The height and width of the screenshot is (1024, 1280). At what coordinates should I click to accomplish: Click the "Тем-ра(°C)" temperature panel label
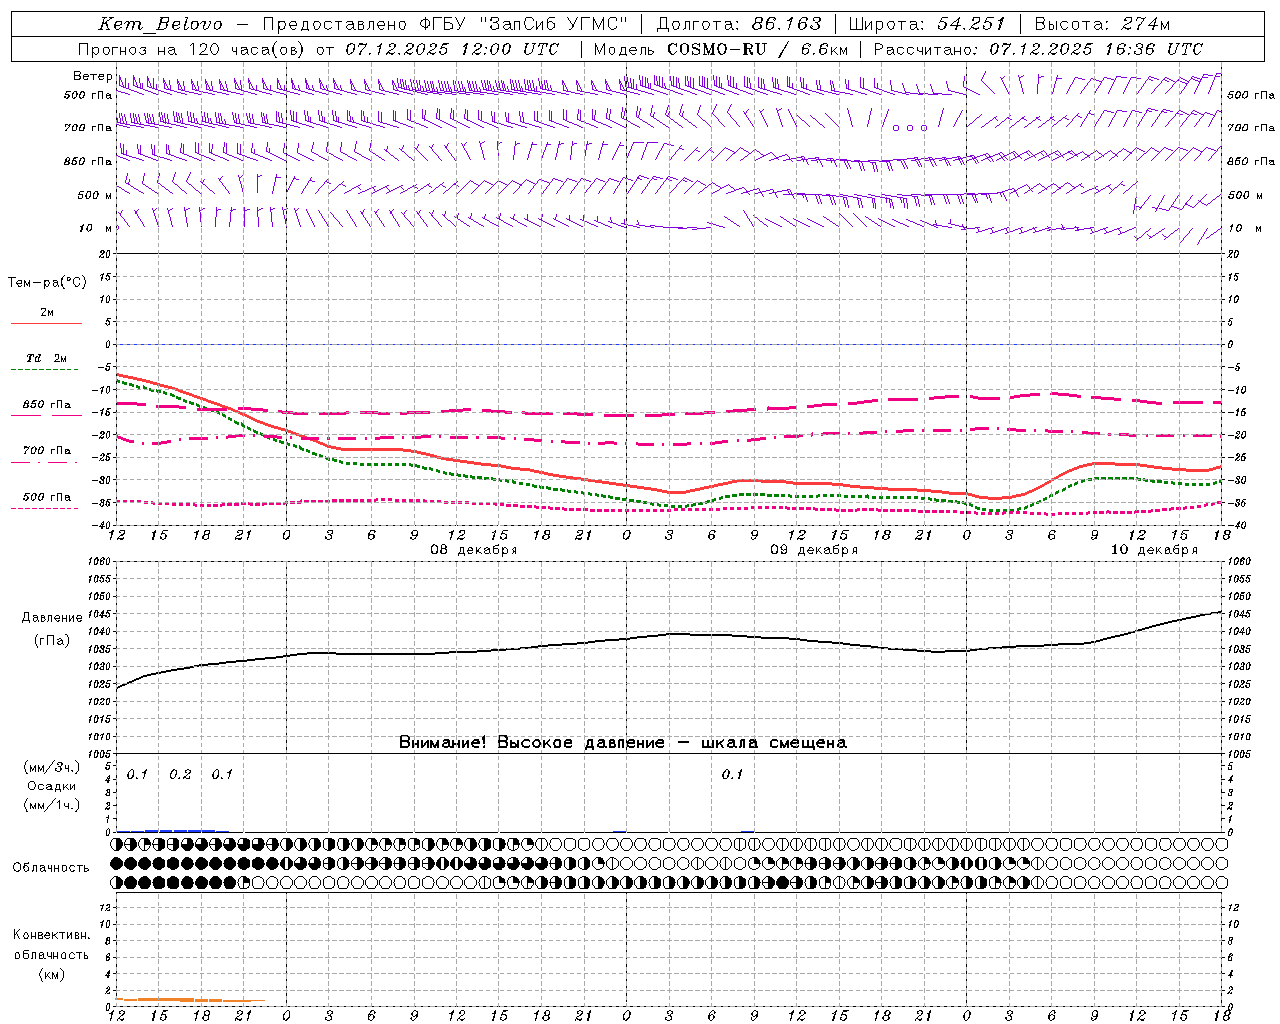47,283
